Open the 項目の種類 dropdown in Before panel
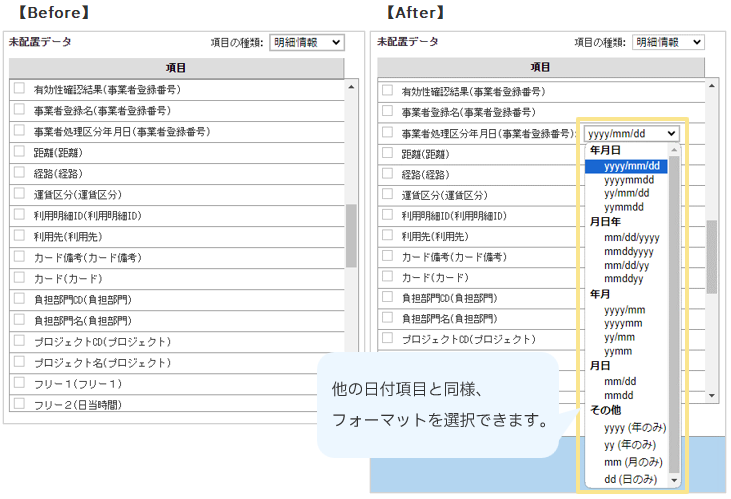Viewport: 731px width, 499px height. (306, 42)
